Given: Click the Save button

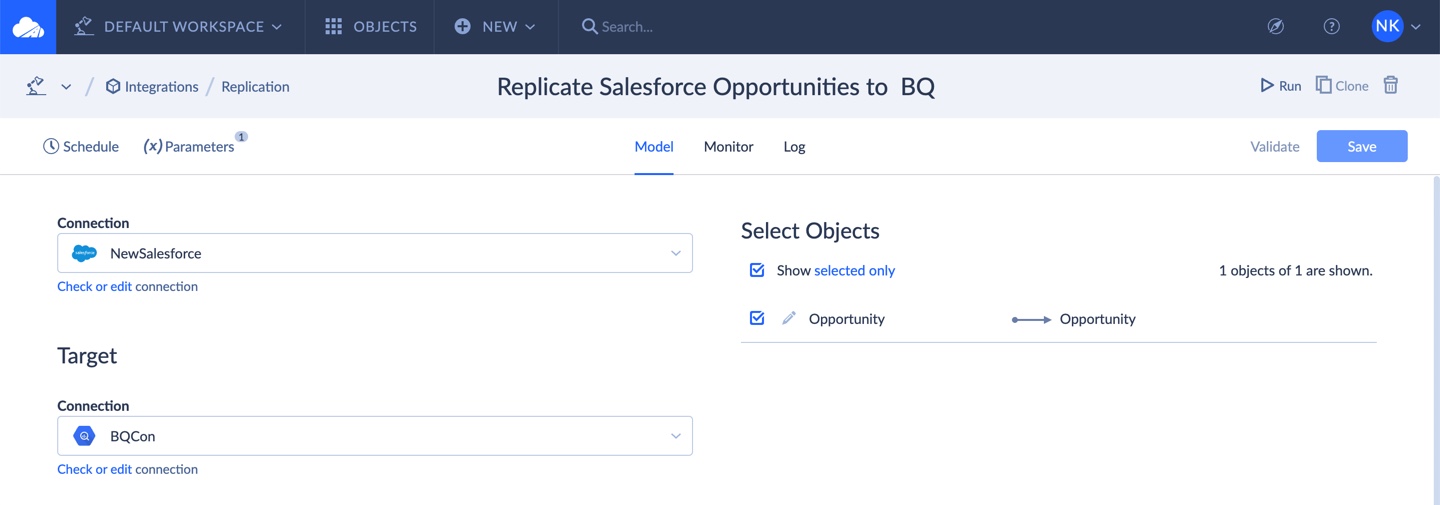Looking at the screenshot, I should [1362, 146].
